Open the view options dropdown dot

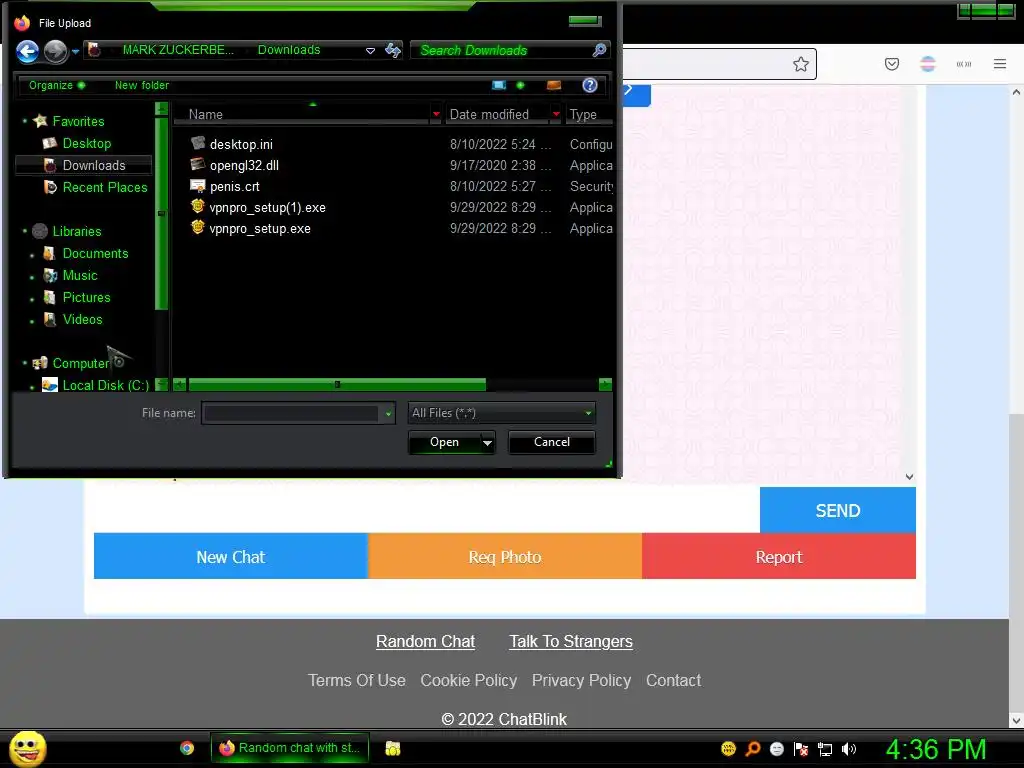pos(520,85)
